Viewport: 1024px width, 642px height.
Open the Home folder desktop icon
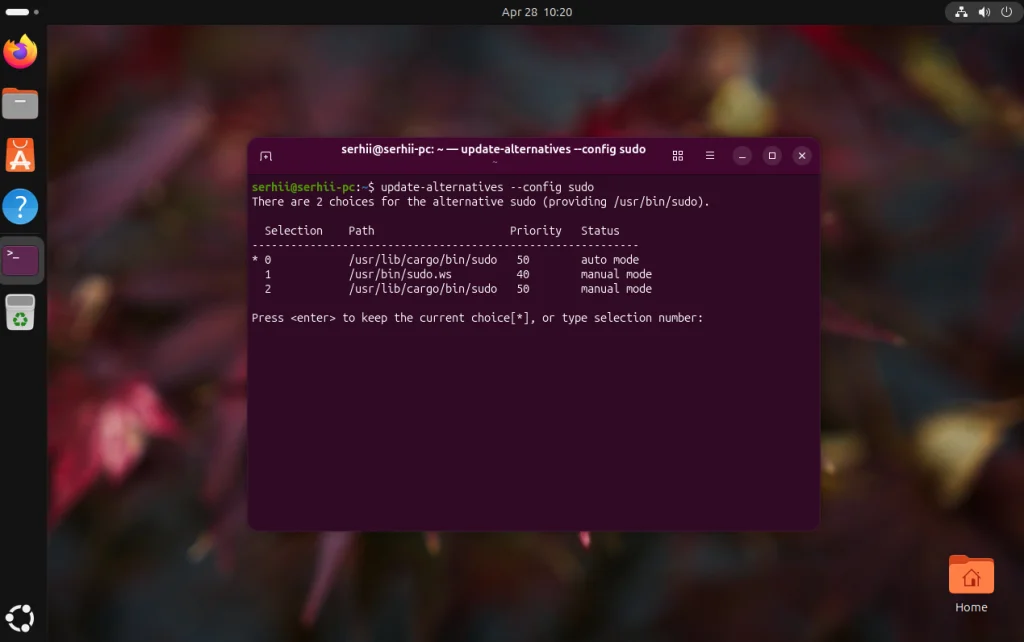coord(971,584)
